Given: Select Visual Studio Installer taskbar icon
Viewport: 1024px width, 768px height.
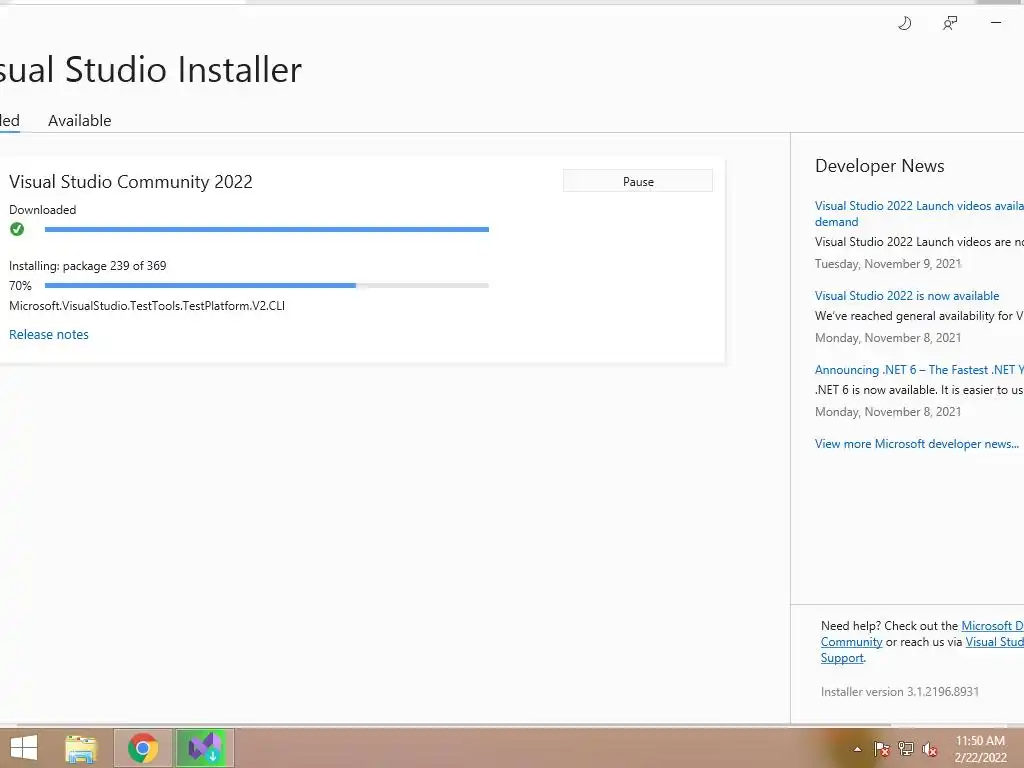Looking at the screenshot, I should click(x=204, y=748).
